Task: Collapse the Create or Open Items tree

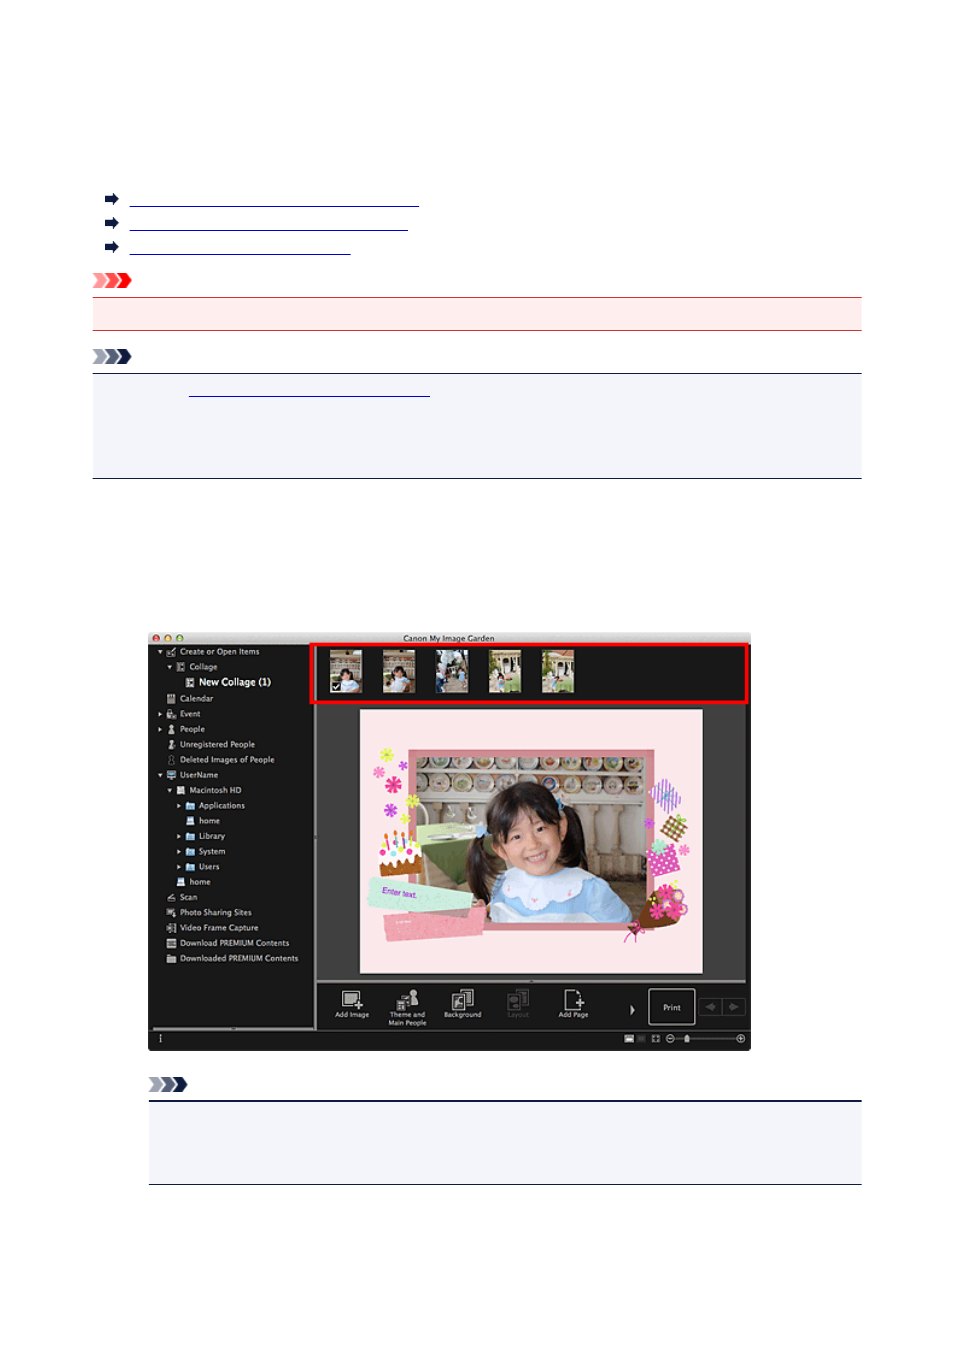Action: [x=160, y=652]
